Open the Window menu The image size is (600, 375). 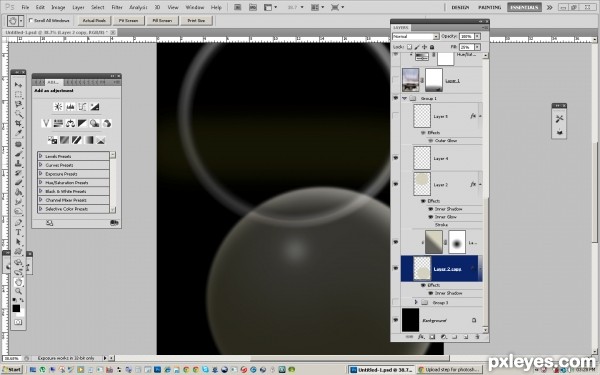tap(195, 7)
